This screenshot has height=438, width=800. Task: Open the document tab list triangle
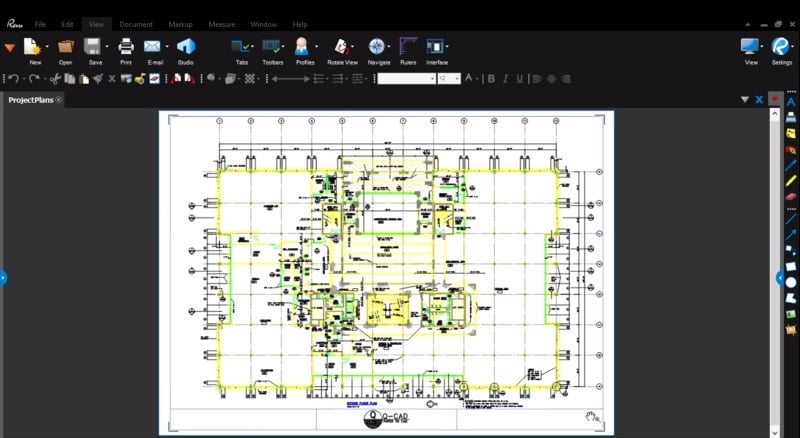(745, 100)
